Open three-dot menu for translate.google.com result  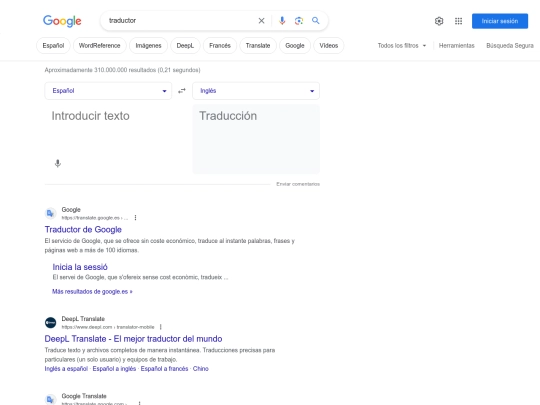pos(139,403)
